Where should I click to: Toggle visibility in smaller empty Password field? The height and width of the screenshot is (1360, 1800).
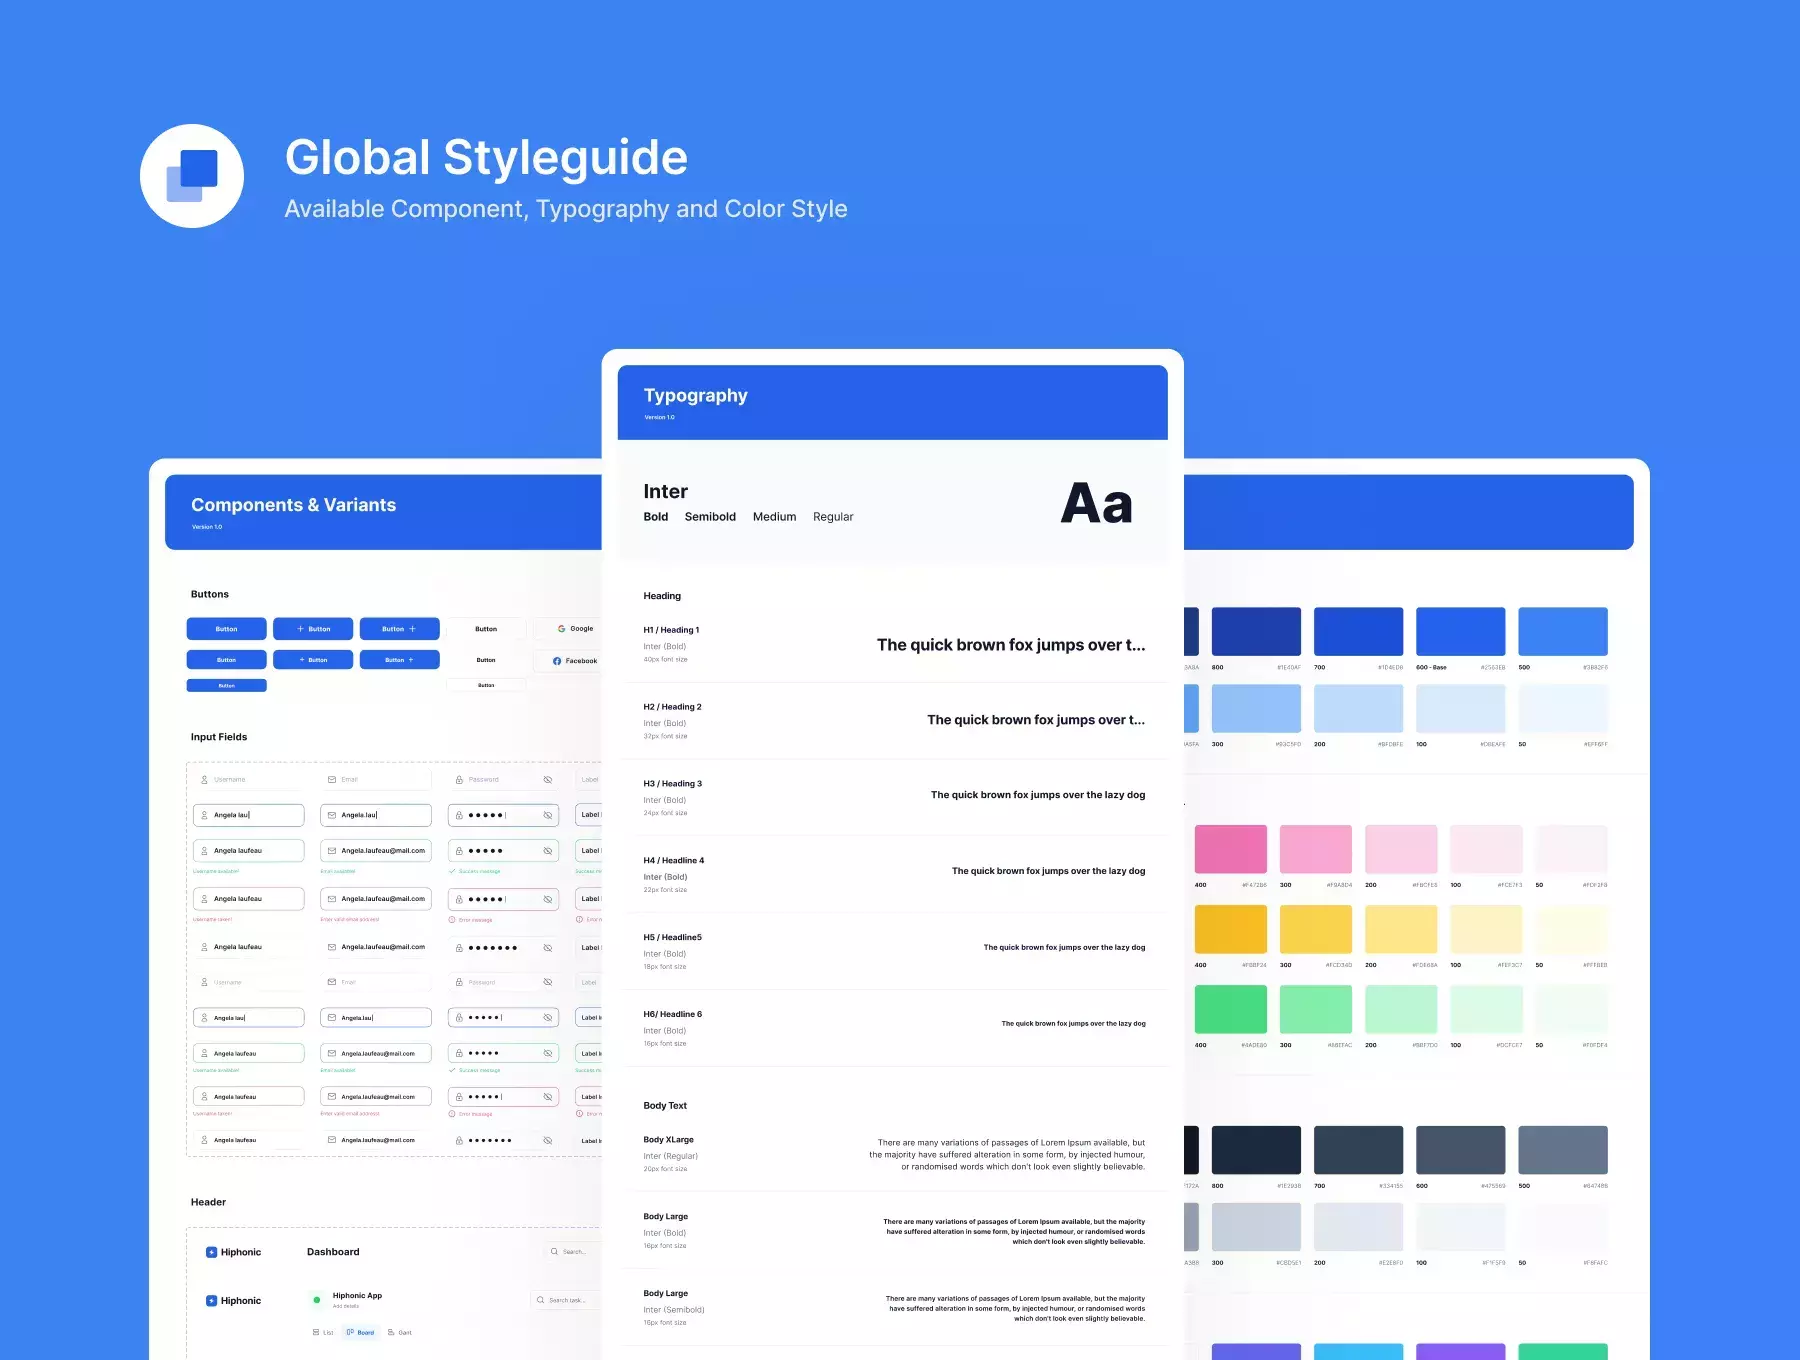coord(548,983)
